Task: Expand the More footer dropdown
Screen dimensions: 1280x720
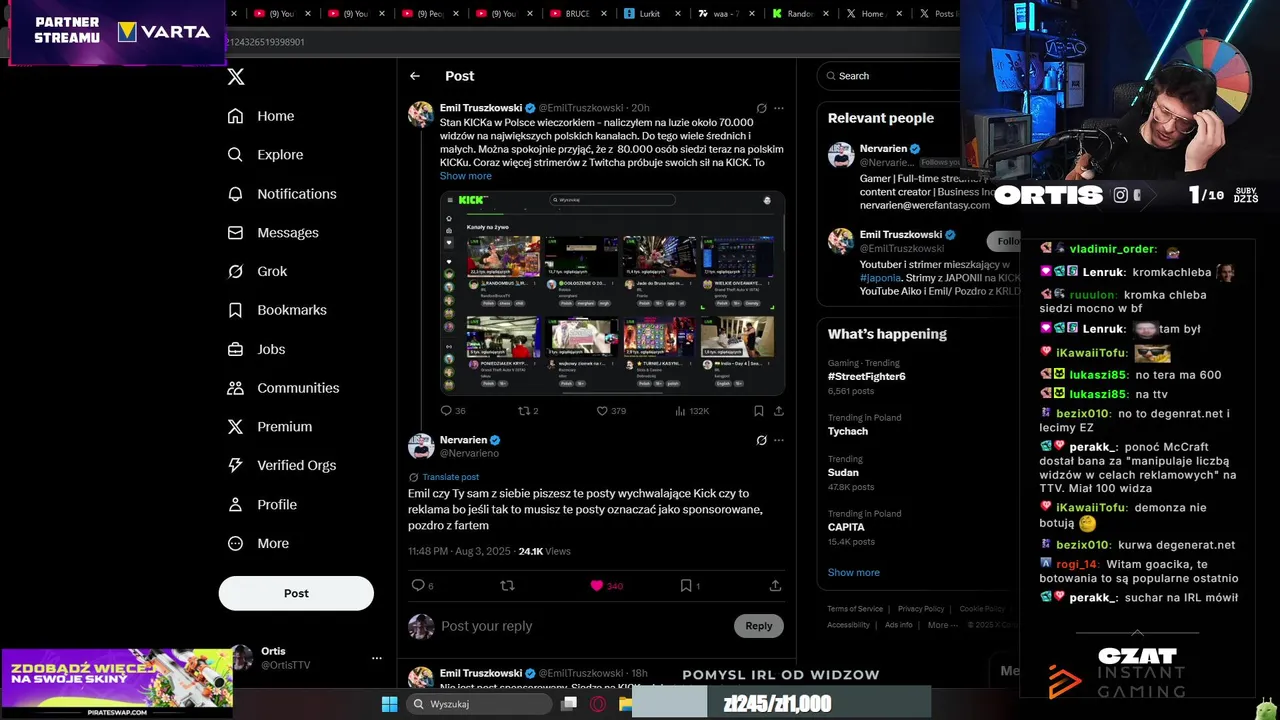Action: tap(942, 625)
